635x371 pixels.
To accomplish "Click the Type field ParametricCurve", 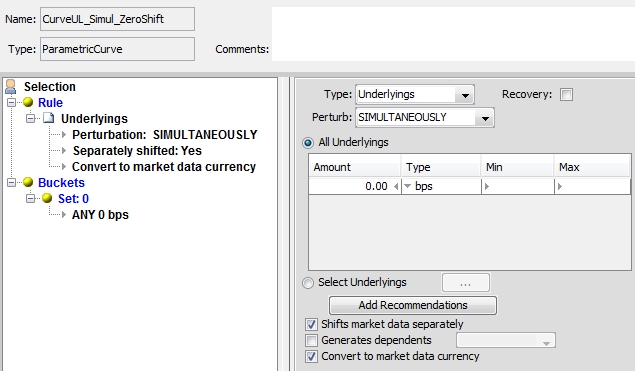I will (x=117, y=49).
